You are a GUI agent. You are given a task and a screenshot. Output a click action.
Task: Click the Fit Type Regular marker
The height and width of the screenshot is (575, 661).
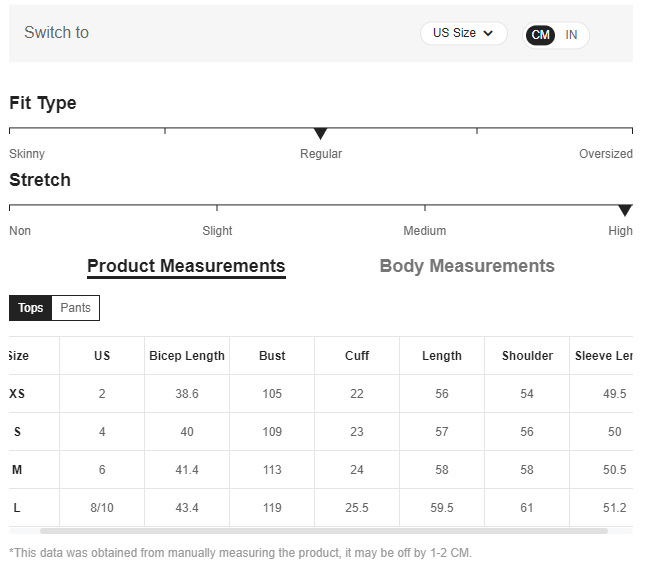coord(321,133)
